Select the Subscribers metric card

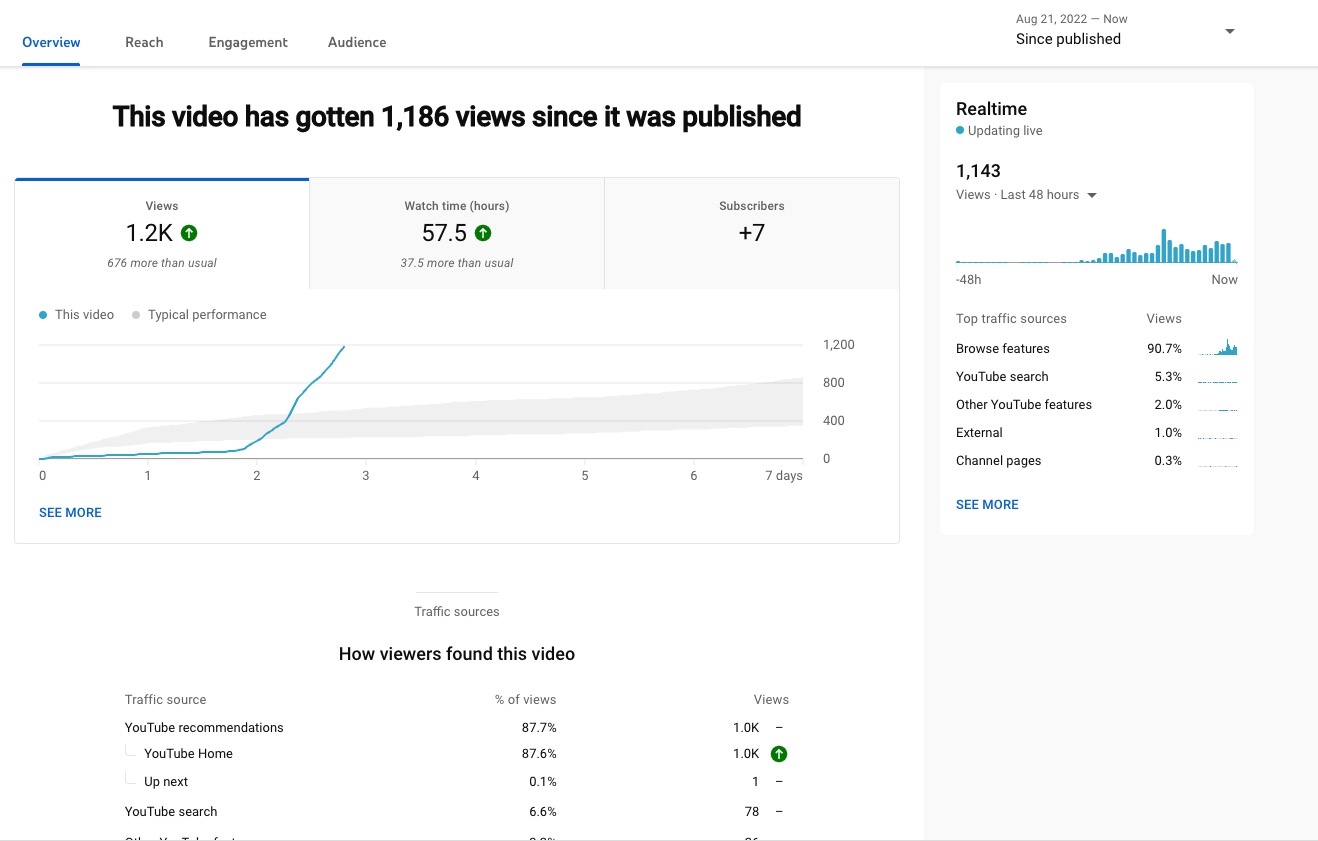click(x=751, y=234)
